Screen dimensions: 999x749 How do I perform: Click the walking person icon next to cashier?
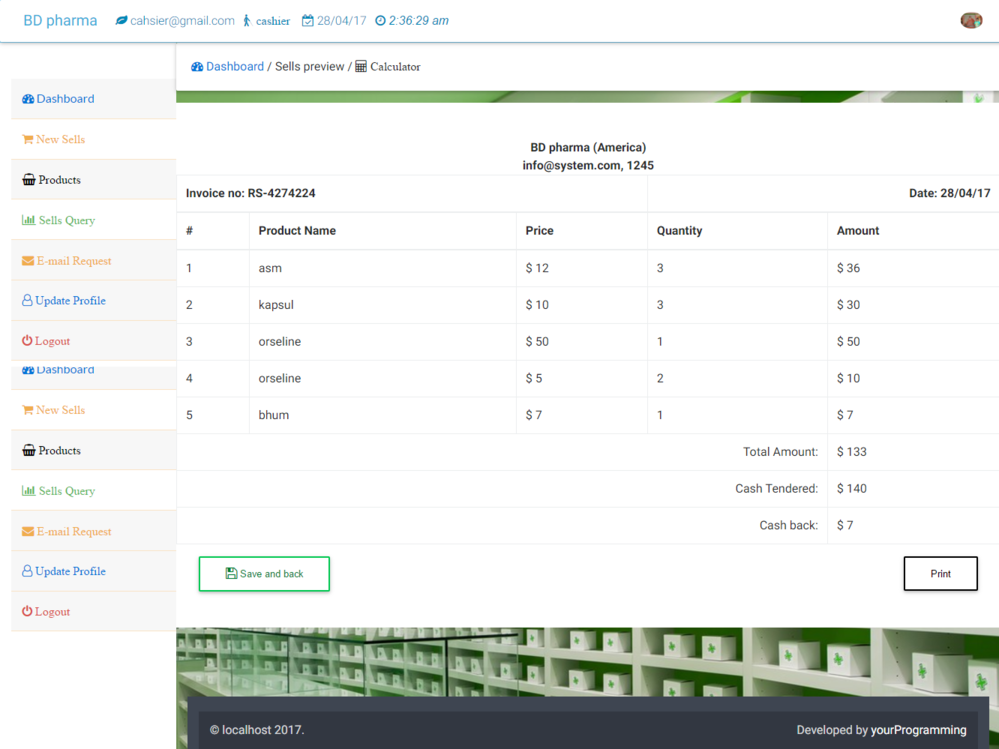click(247, 21)
